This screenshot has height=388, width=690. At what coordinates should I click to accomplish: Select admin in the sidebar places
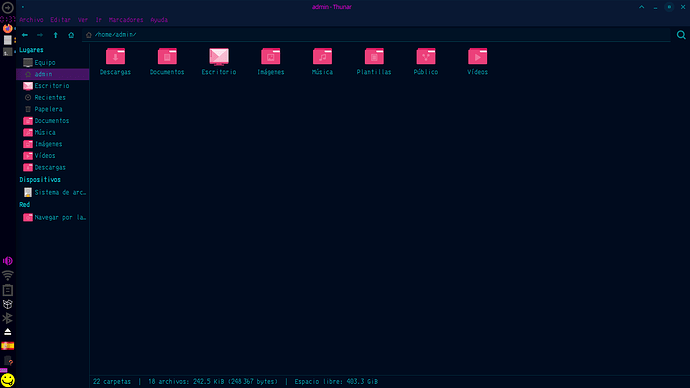pyautogui.click(x=53, y=74)
